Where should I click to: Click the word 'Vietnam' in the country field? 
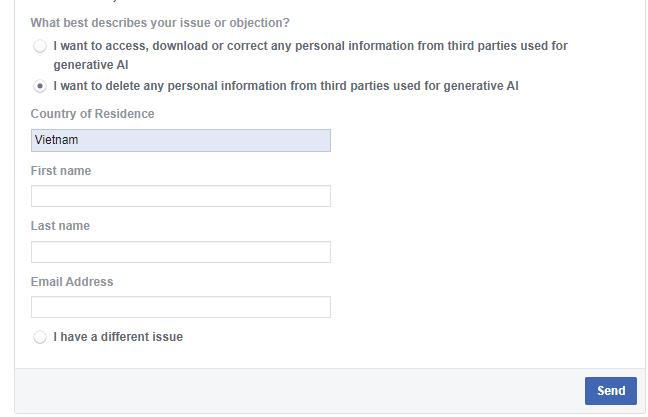[56, 140]
